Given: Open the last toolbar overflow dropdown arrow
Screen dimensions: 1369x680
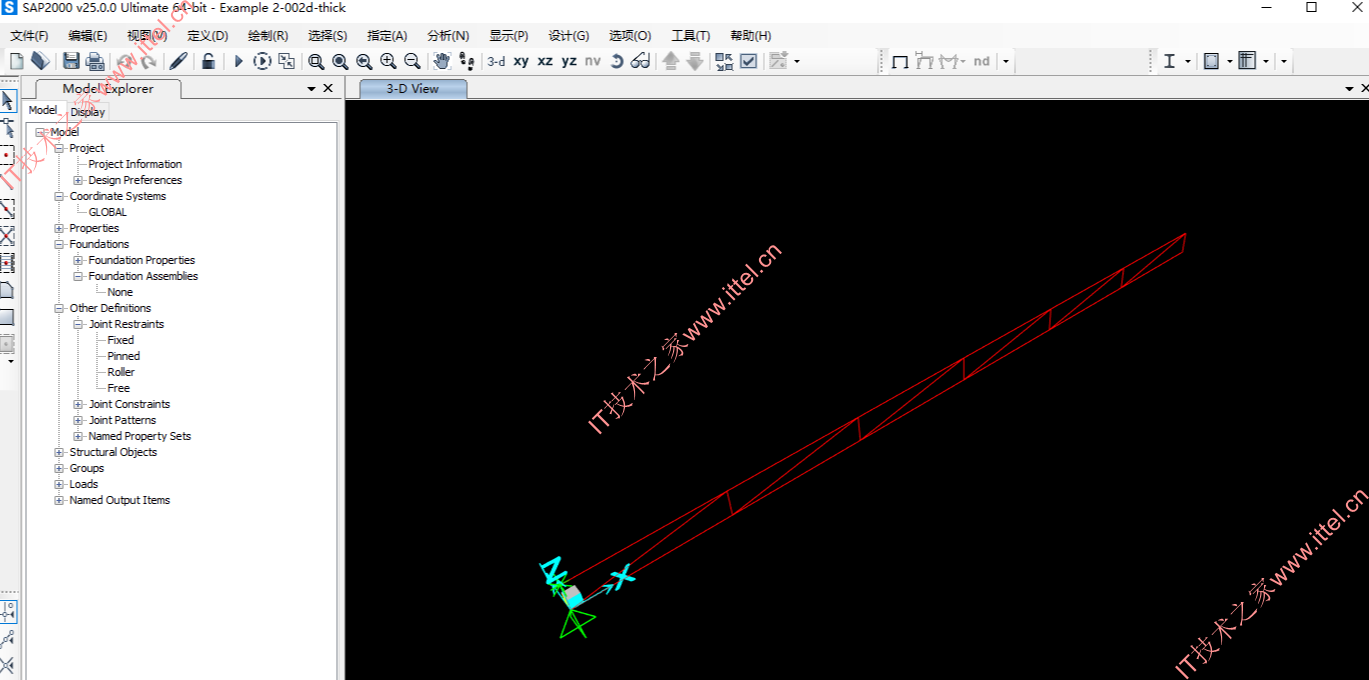Looking at the screenshot, I should (x=1284, y=61).
